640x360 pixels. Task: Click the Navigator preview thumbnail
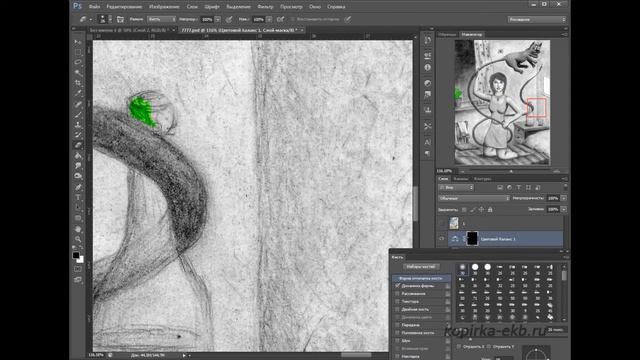click(x=502, y=102)
